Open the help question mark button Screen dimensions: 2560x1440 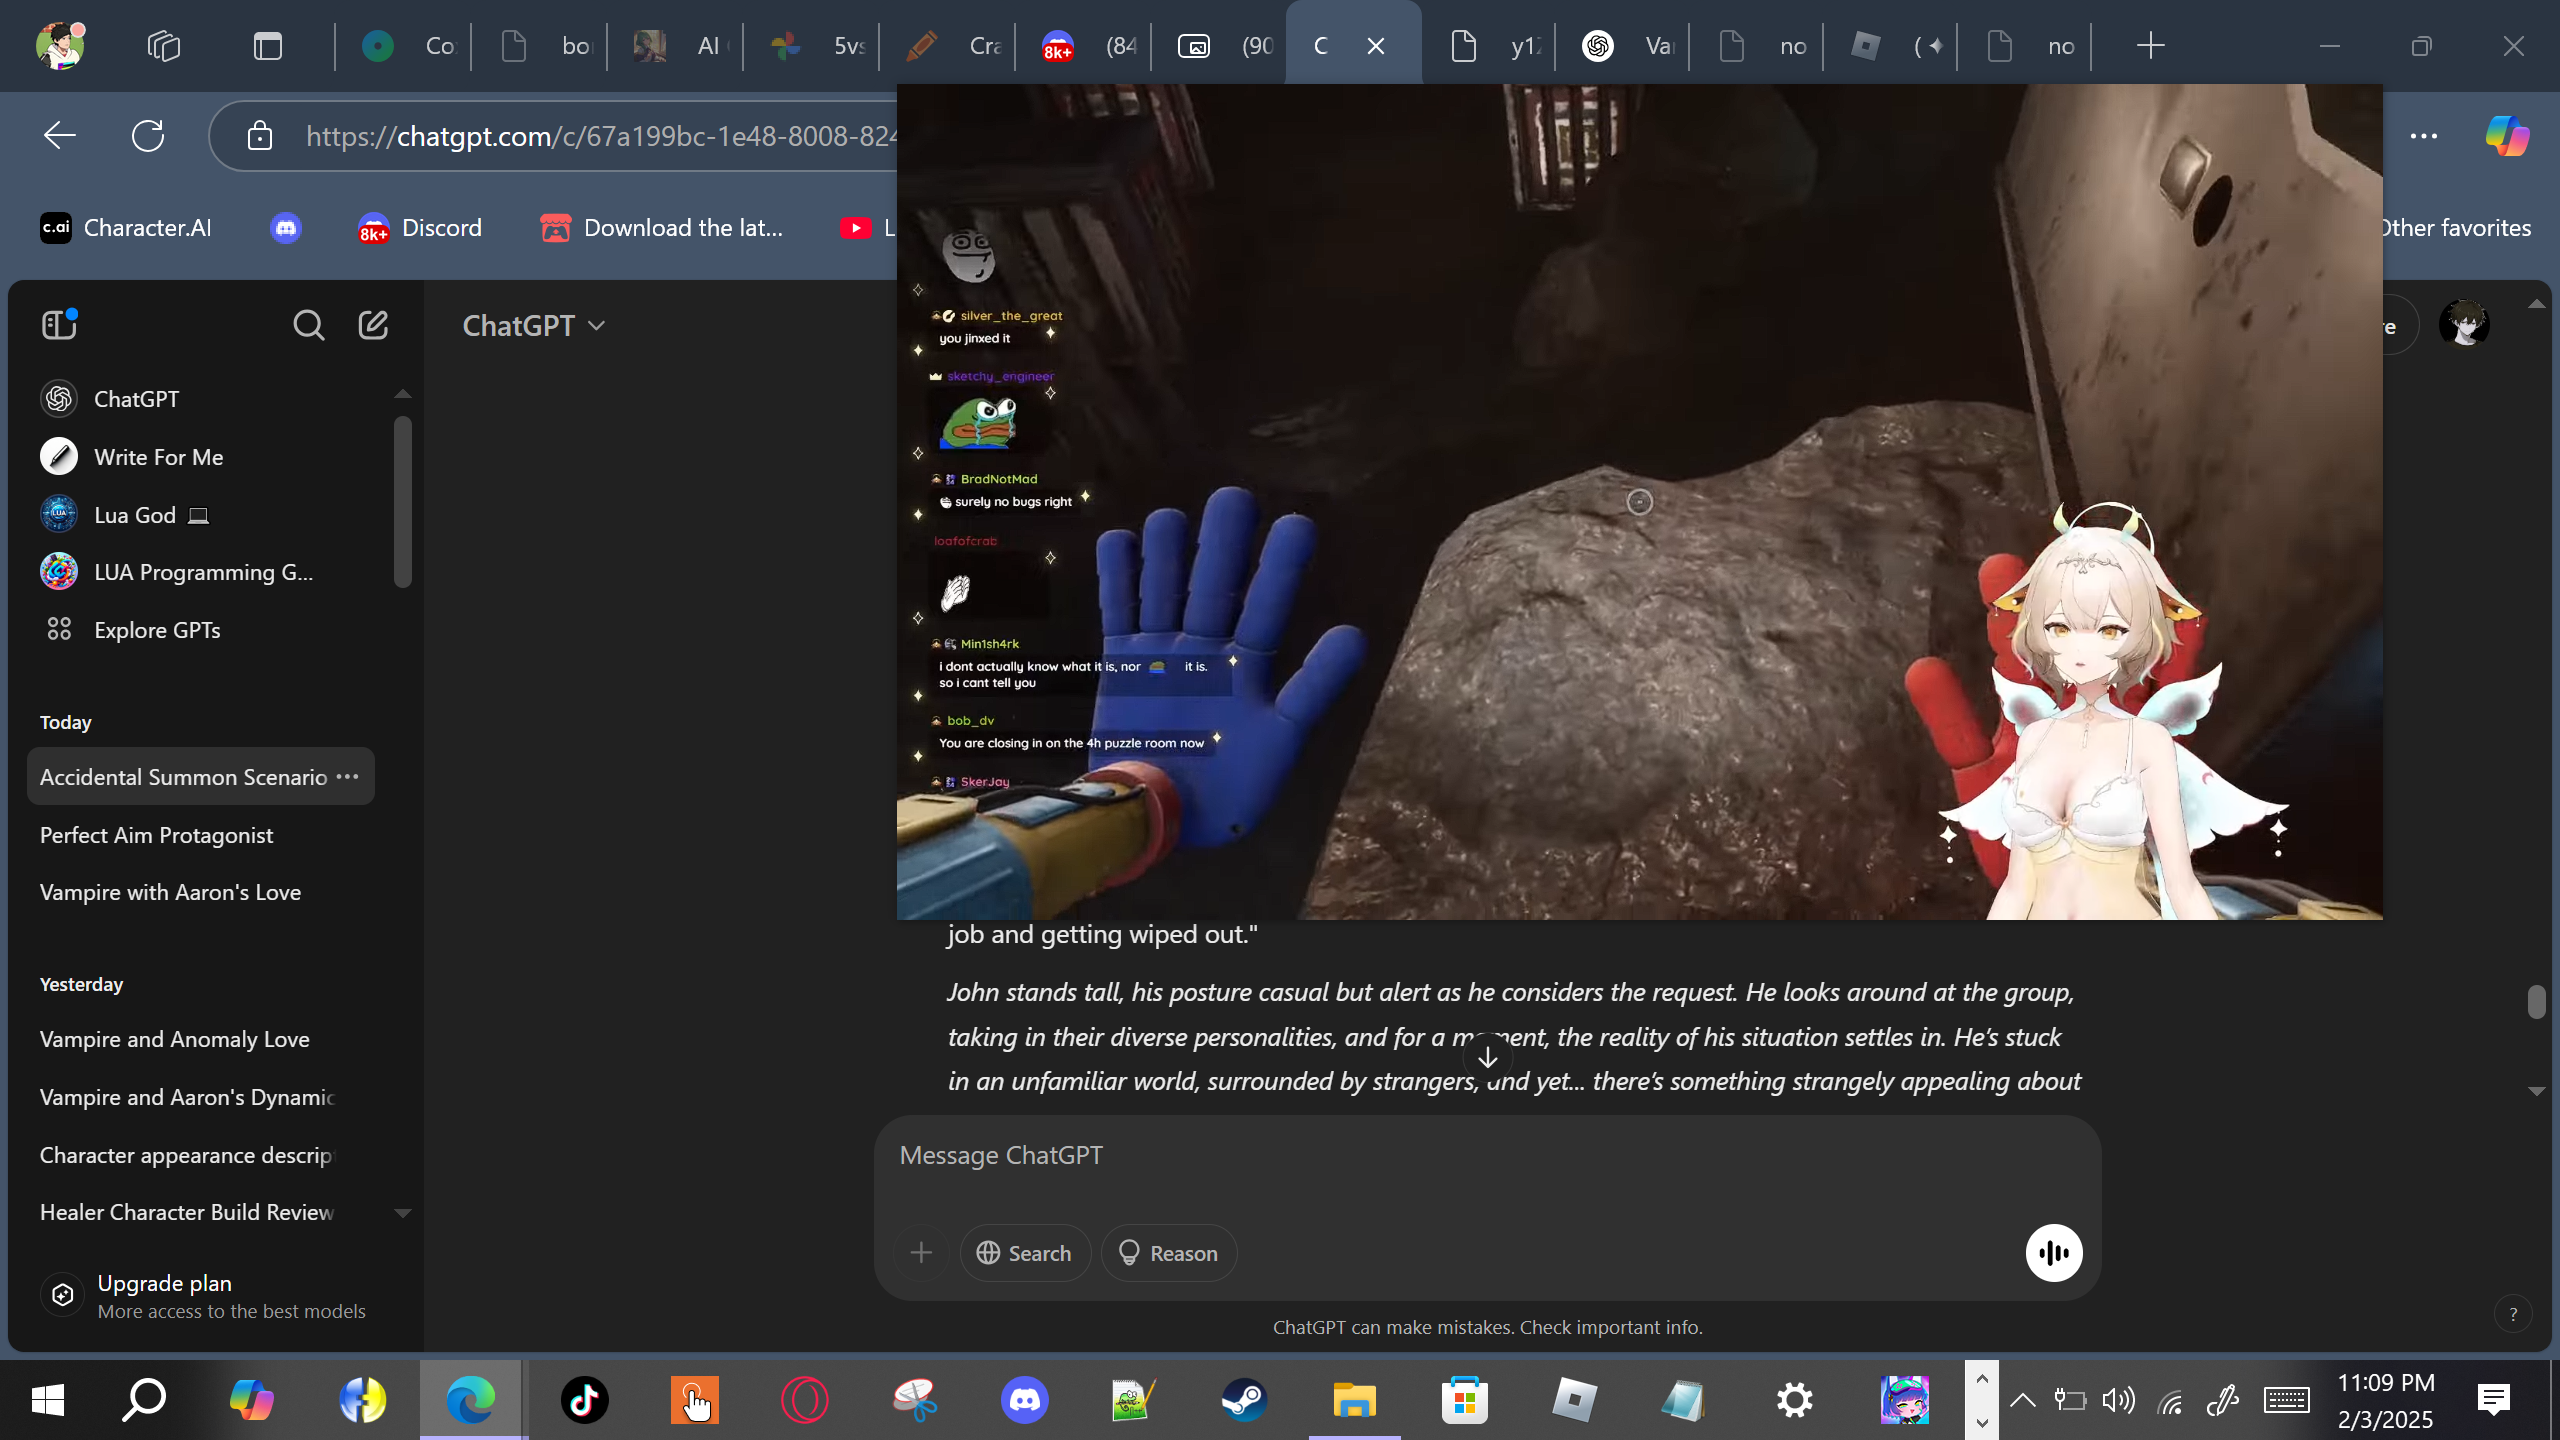2513,1314
